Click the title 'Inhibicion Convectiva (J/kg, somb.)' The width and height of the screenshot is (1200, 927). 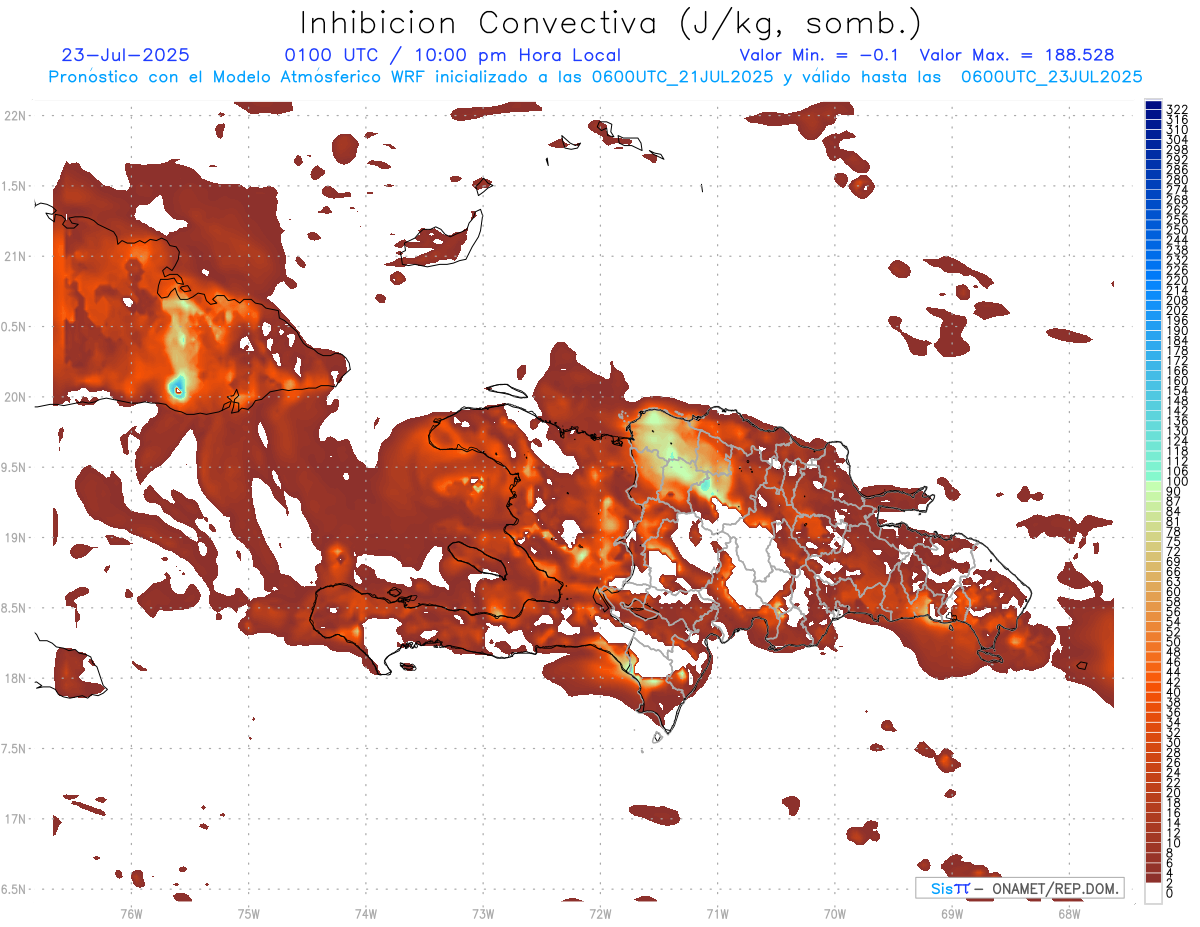pyautogui.click(x=611, y=24)
